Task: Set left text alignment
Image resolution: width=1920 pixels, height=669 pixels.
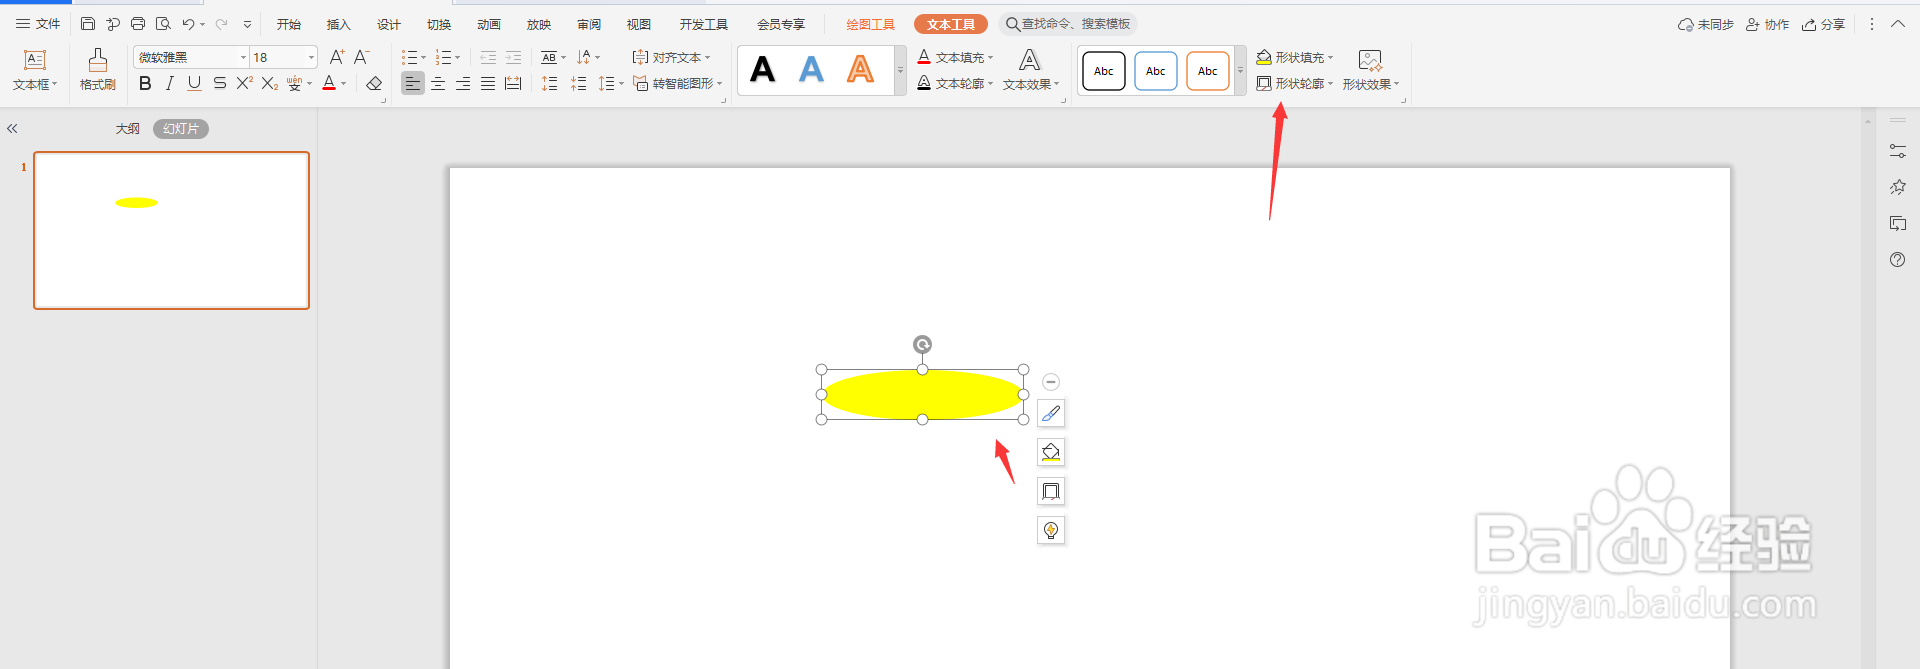Action: (413, 84)
